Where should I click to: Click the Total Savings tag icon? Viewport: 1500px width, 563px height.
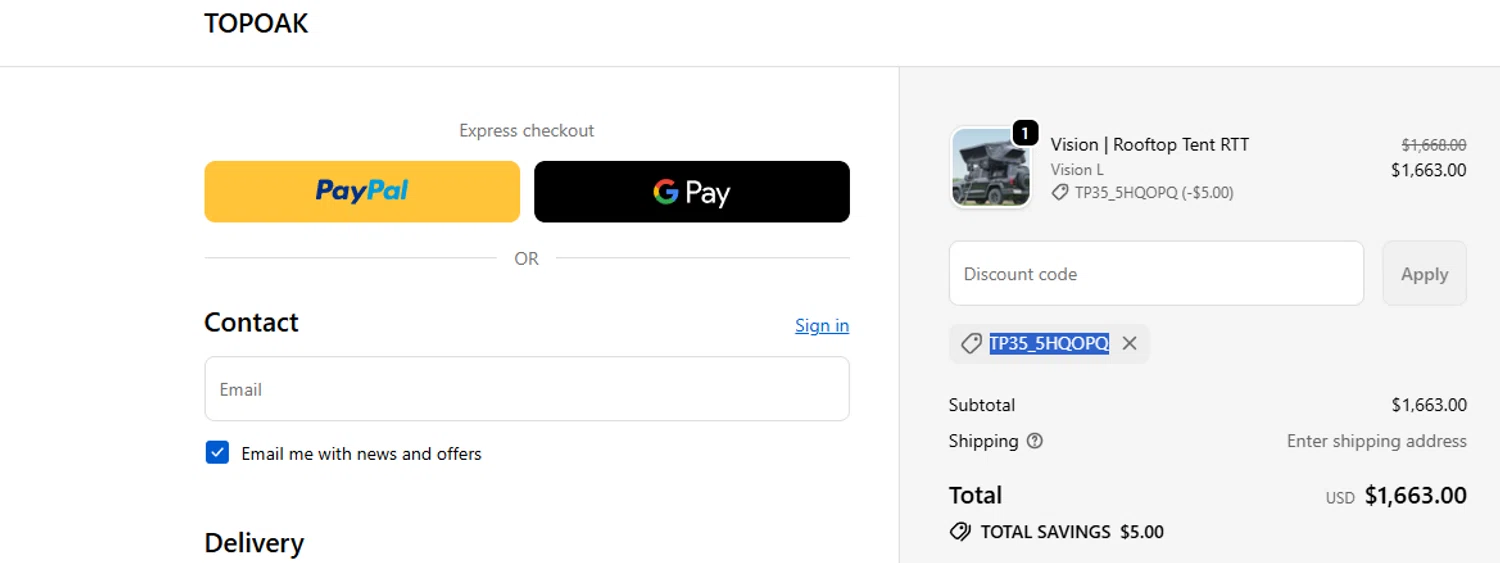click(x=960, y=532)
